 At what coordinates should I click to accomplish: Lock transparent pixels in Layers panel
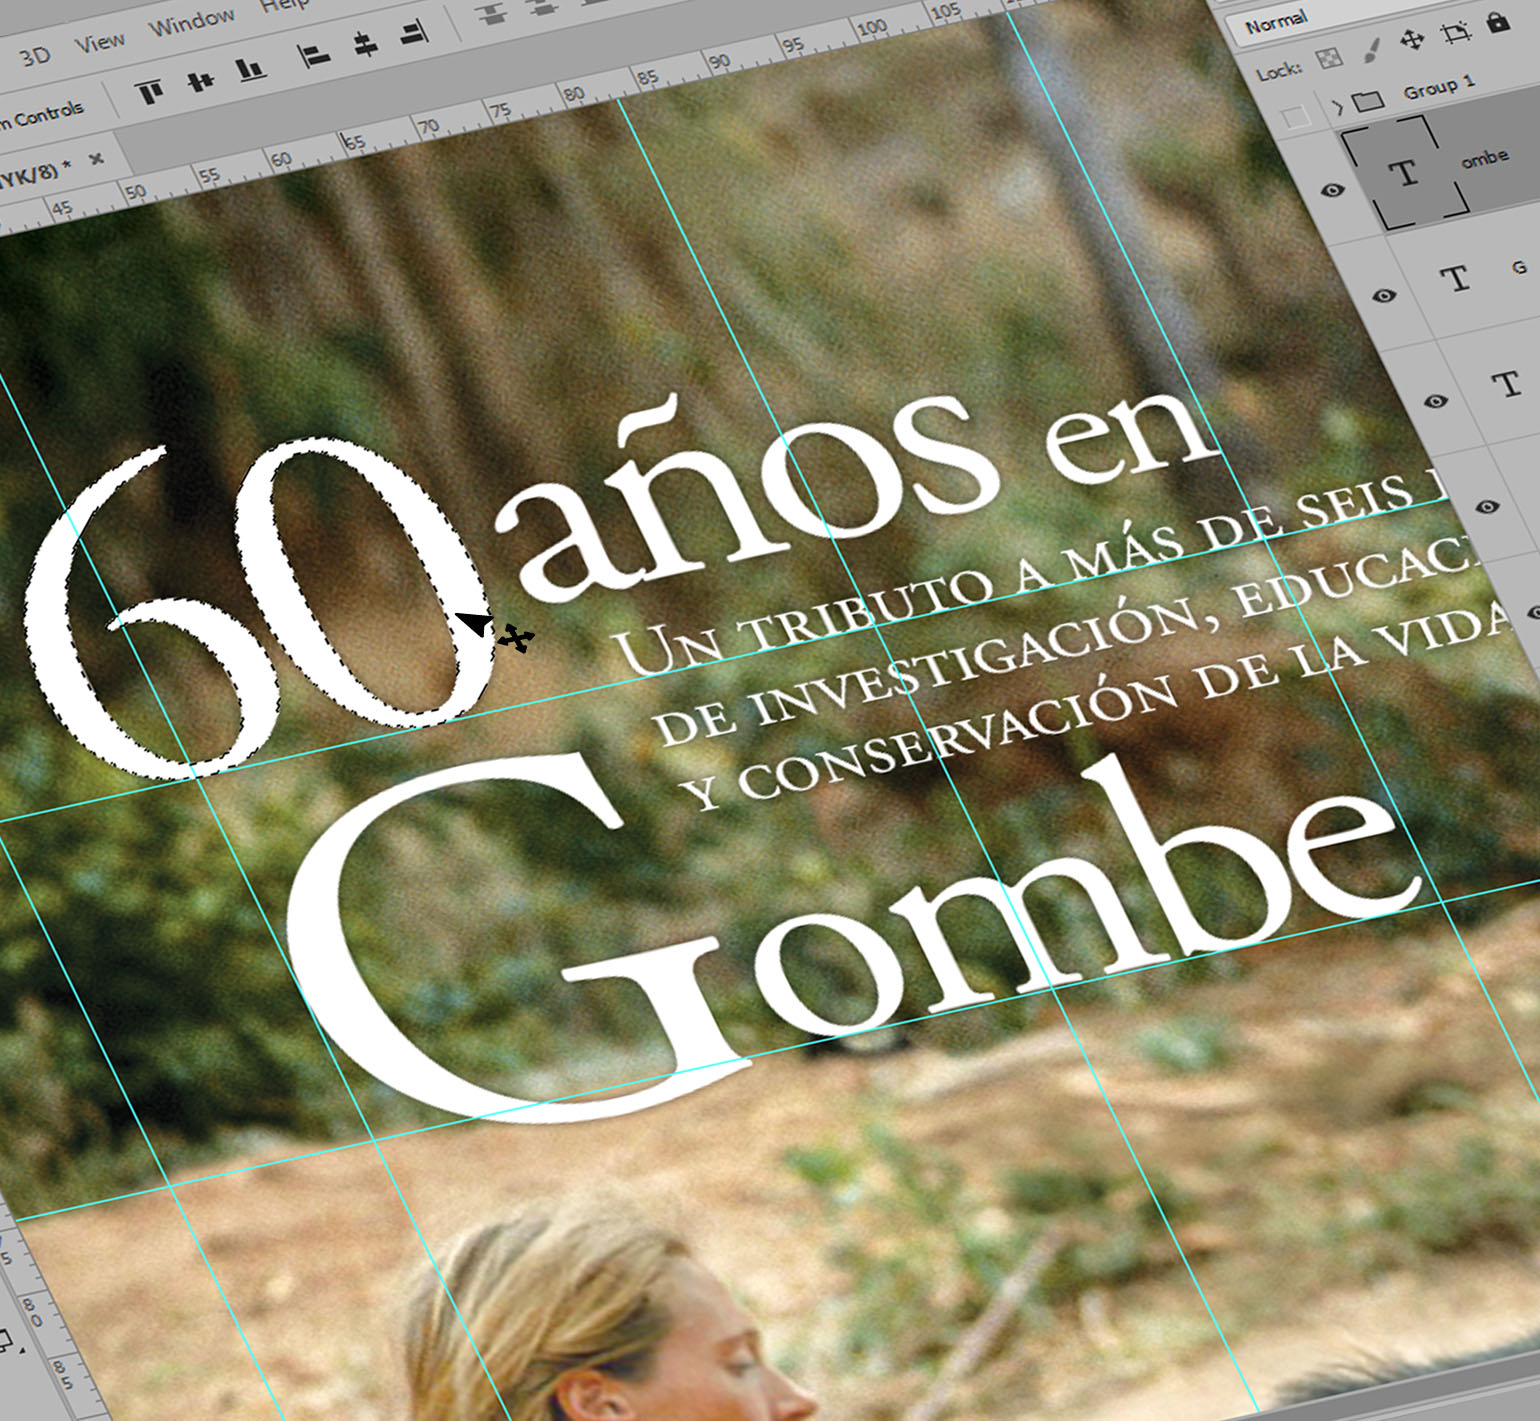click(1328, 59)
